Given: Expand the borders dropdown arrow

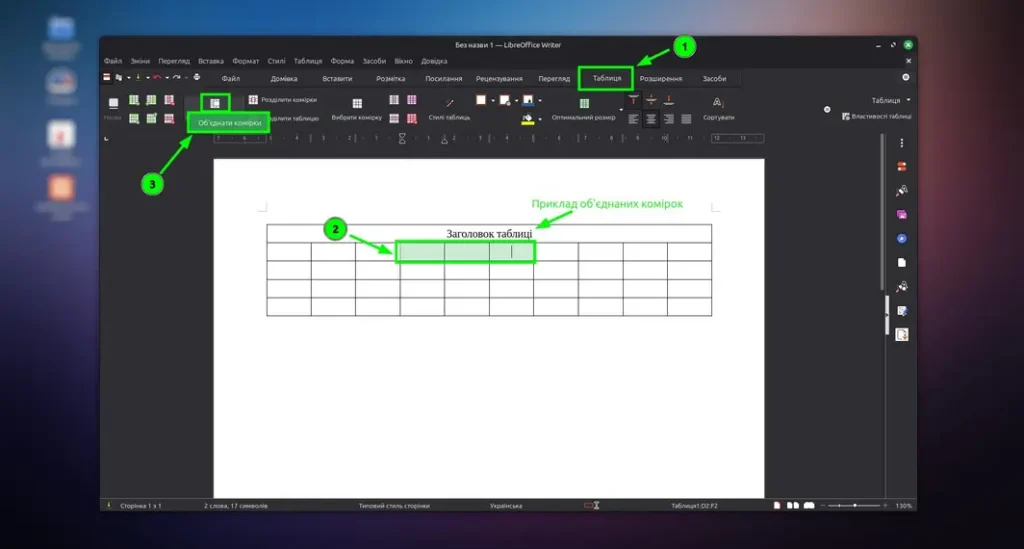Looking at the screenshot, I should pyautogui.click(x=492, y=101).
